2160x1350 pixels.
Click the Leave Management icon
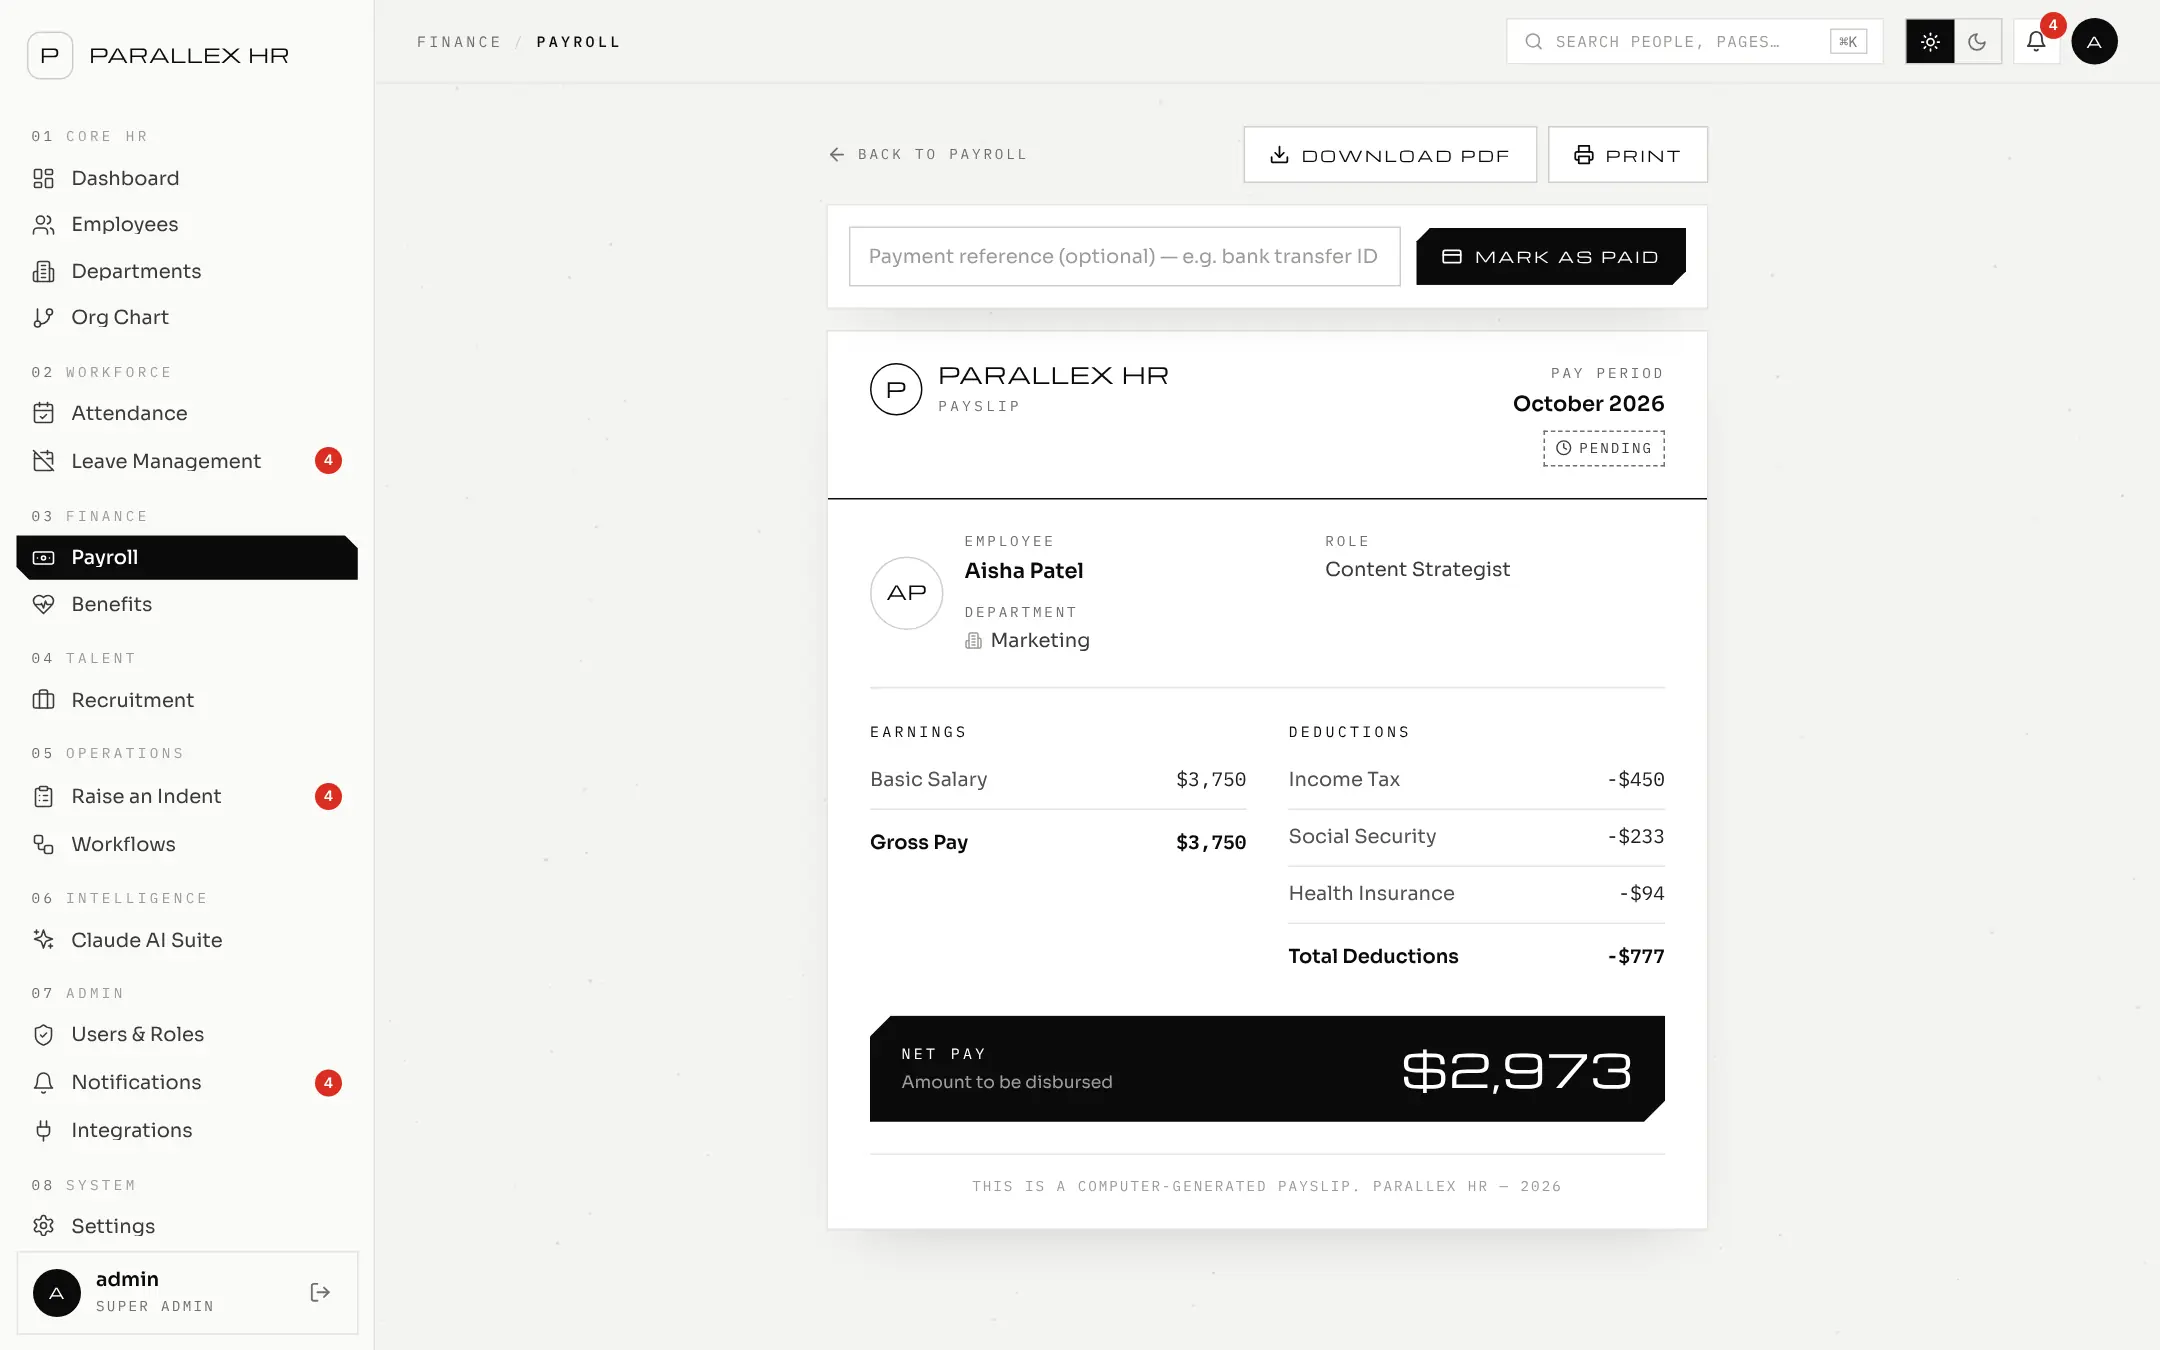coord(43,461)
